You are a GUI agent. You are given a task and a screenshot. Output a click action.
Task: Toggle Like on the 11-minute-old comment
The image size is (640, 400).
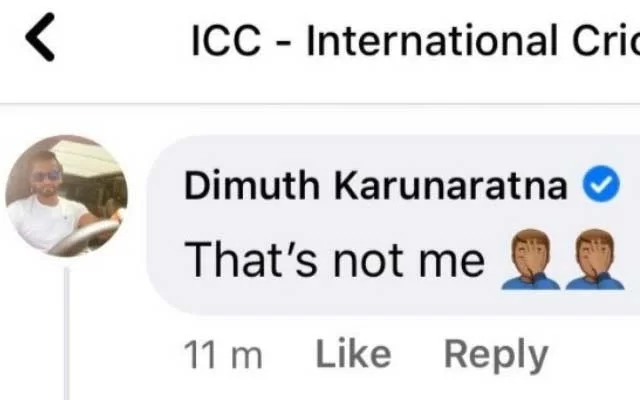tap(353, 353)
